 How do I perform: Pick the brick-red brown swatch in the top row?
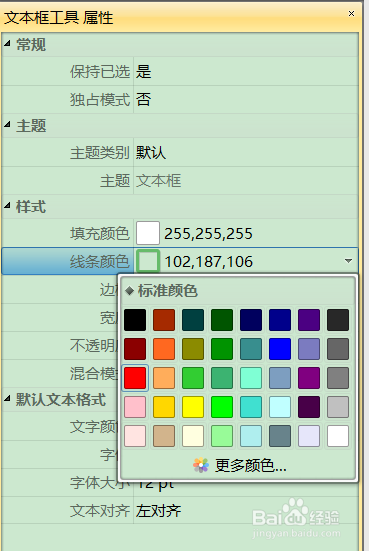164,320
